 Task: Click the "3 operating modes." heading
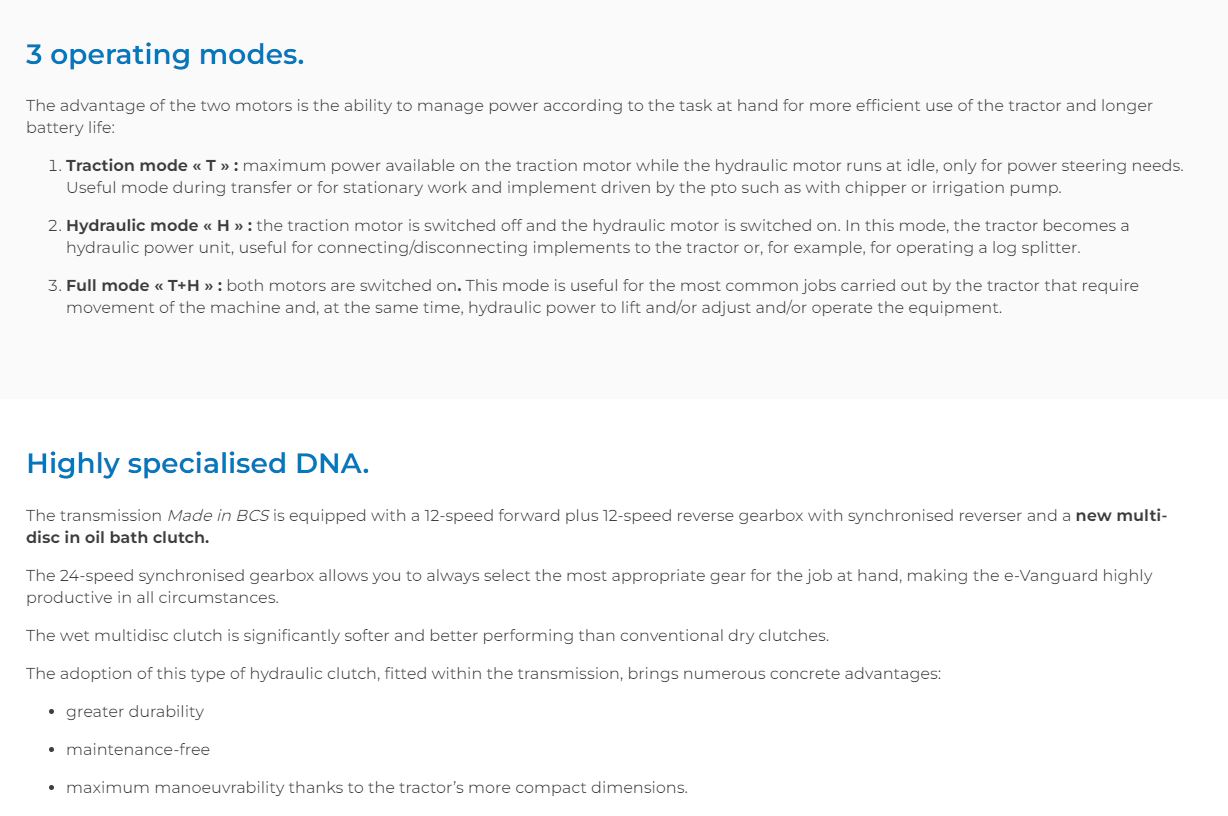click(165, 55)
